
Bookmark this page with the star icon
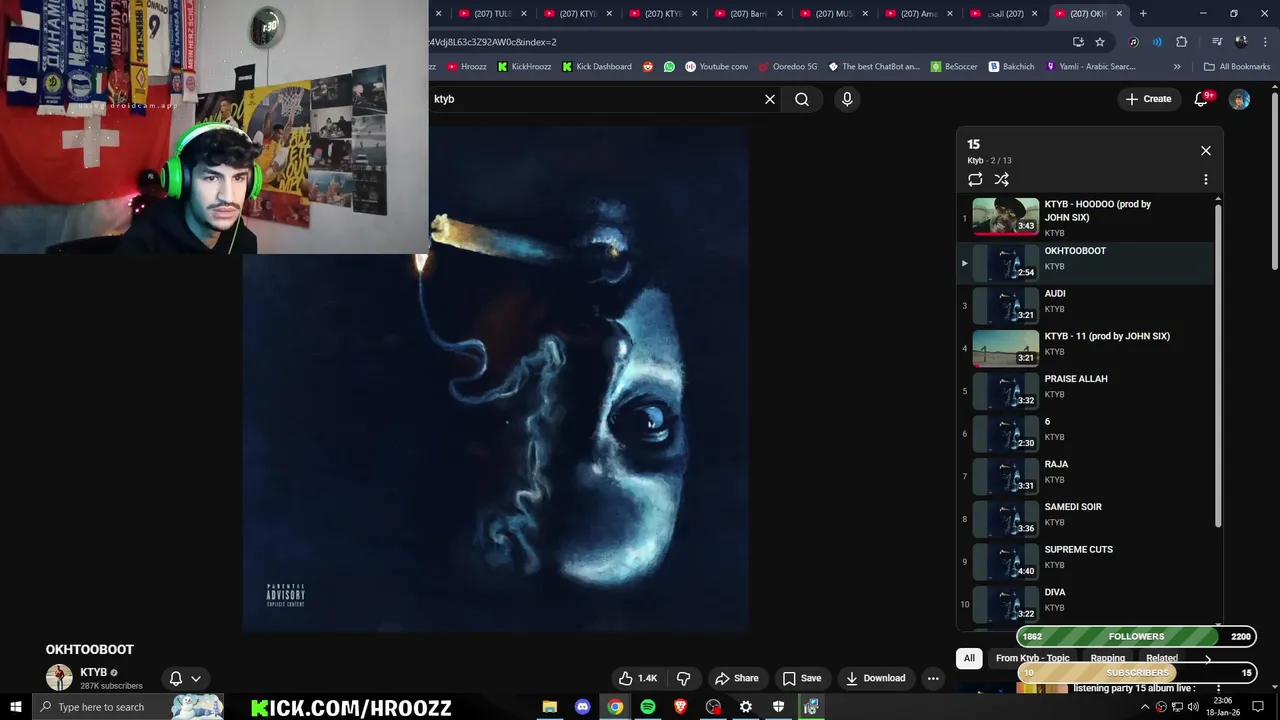1100,42
